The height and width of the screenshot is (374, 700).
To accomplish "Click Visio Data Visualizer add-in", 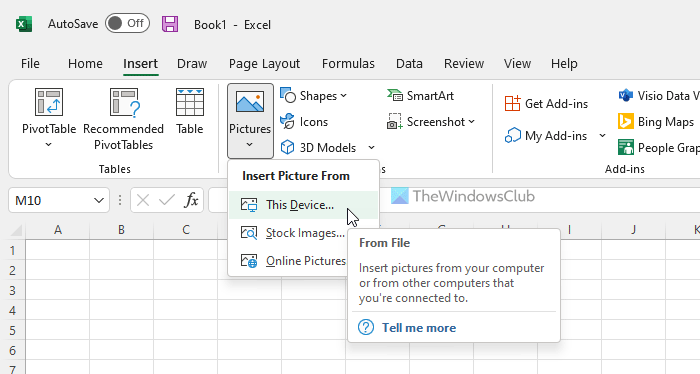I will click(x=658, y=96).
